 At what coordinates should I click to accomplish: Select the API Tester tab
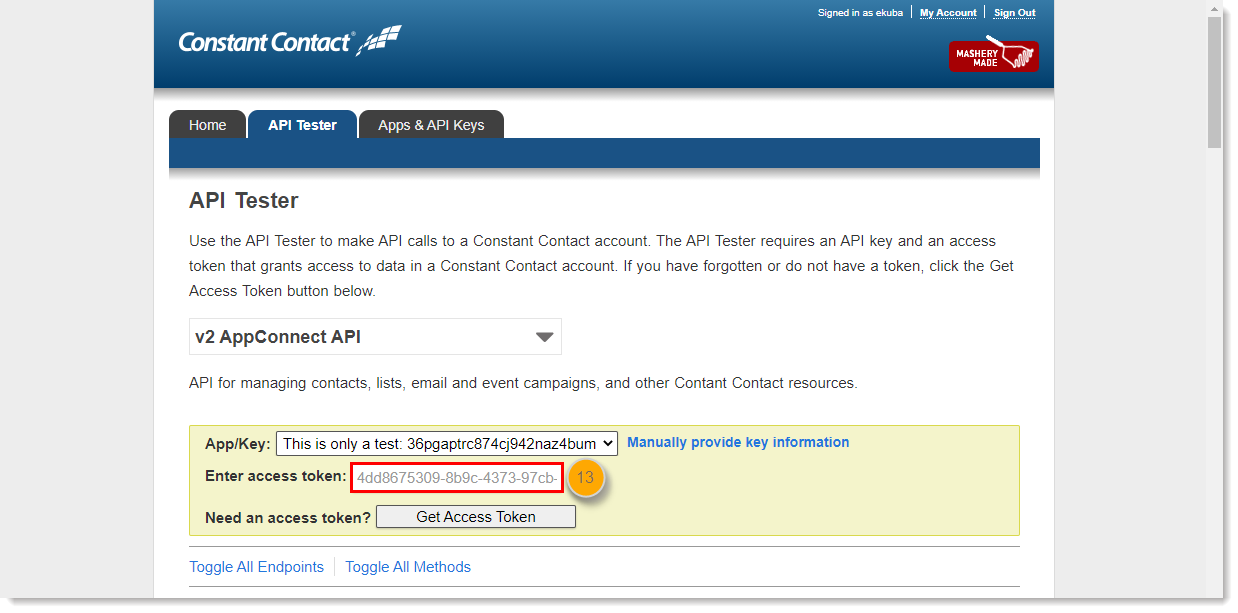point(302,125)
